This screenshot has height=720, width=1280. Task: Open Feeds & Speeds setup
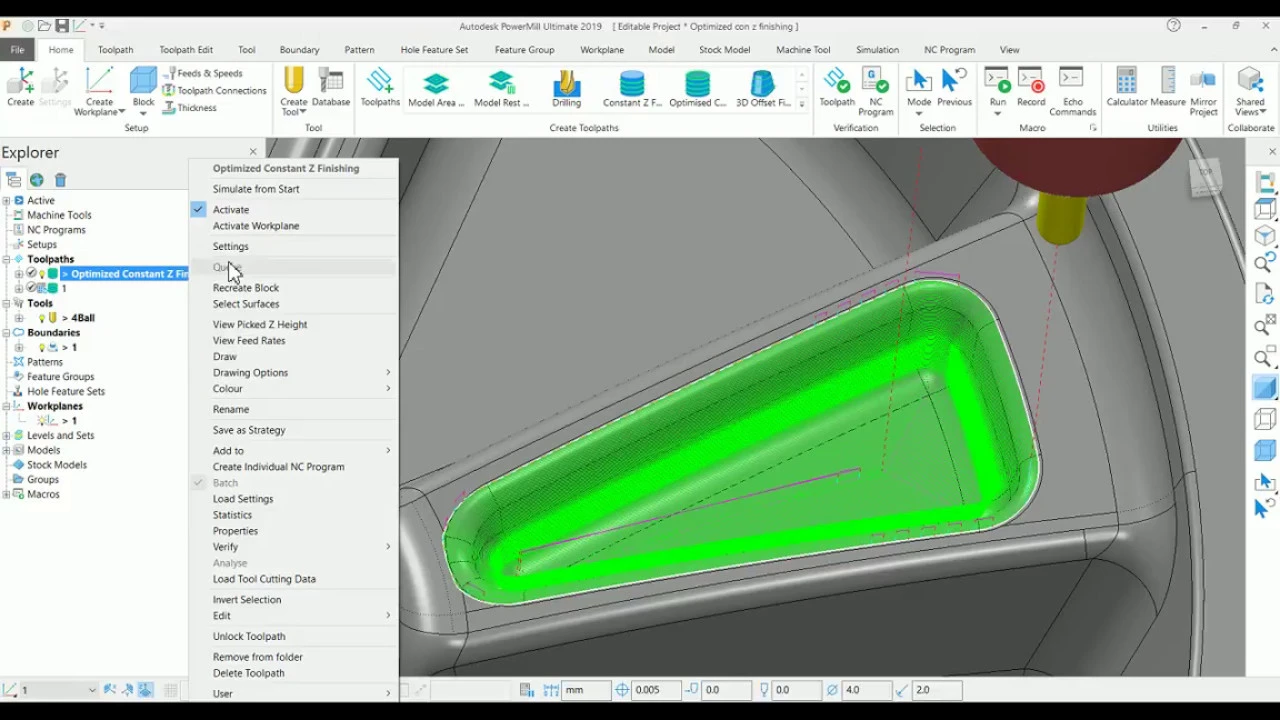click(202, 73)
